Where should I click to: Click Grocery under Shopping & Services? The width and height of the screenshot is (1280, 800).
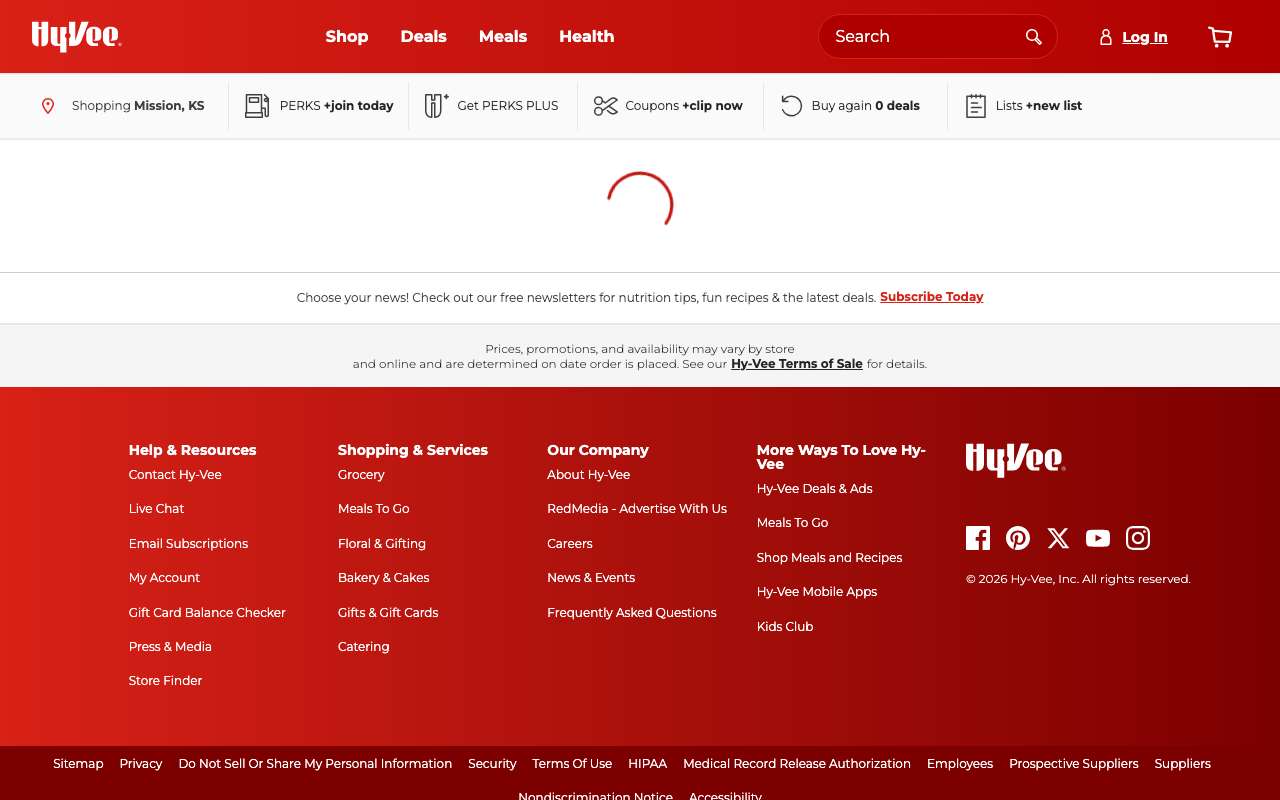click(361, 475)
